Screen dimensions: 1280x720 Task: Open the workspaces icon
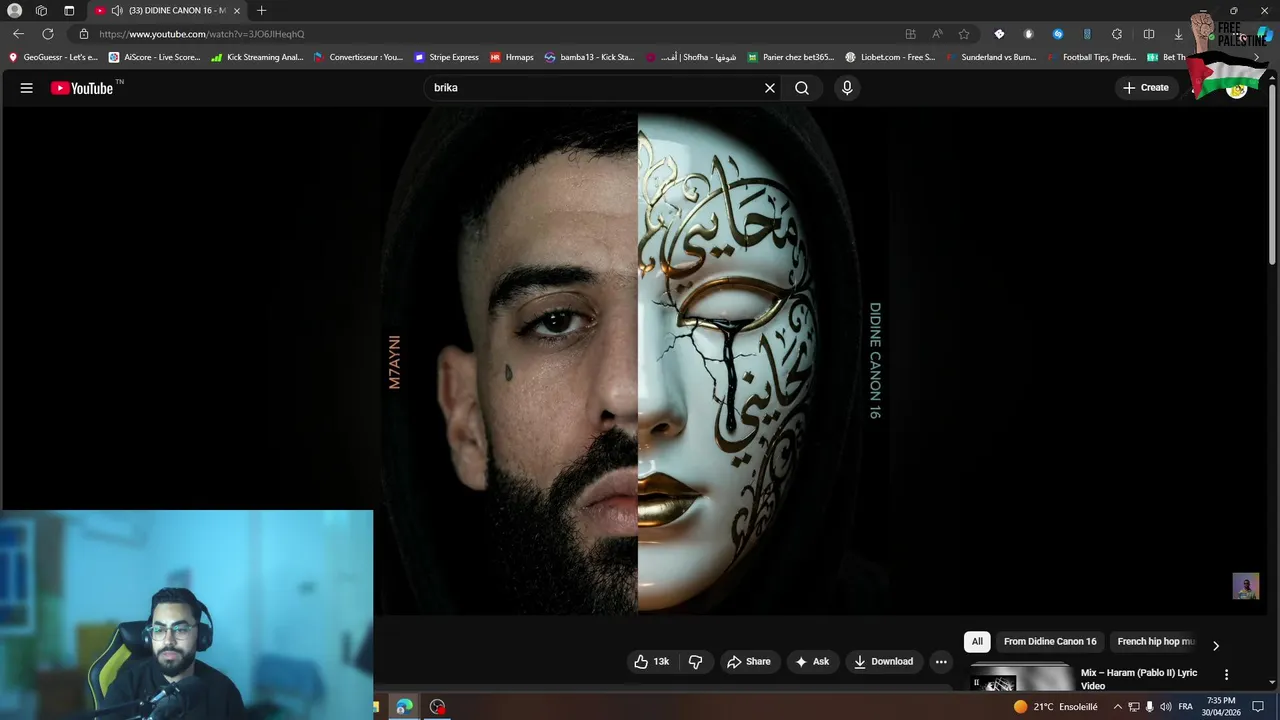[x=41, y=10]
